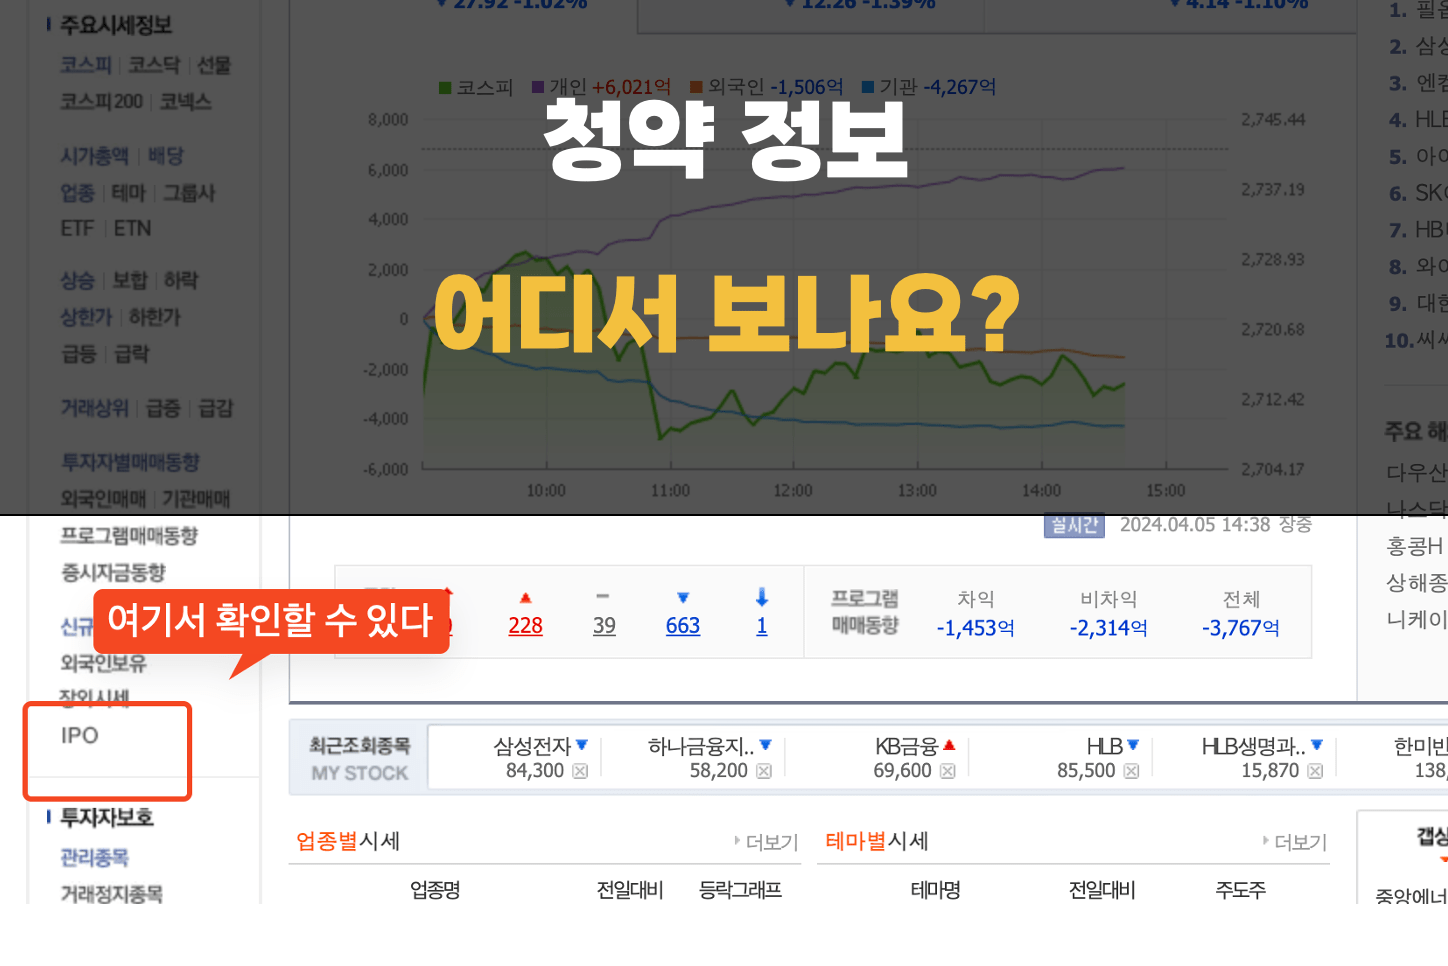Remove 삼성전자 from recent stocks
The width and height of the screenshot is (1448, 966).
click(x=580, y=771)
